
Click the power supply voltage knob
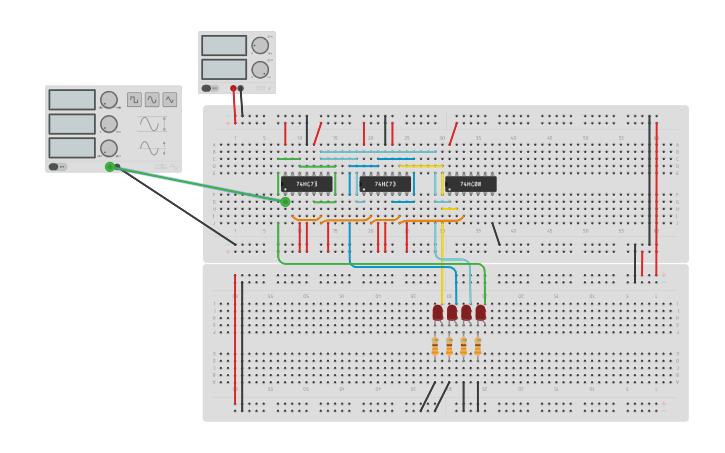point(260,46)
